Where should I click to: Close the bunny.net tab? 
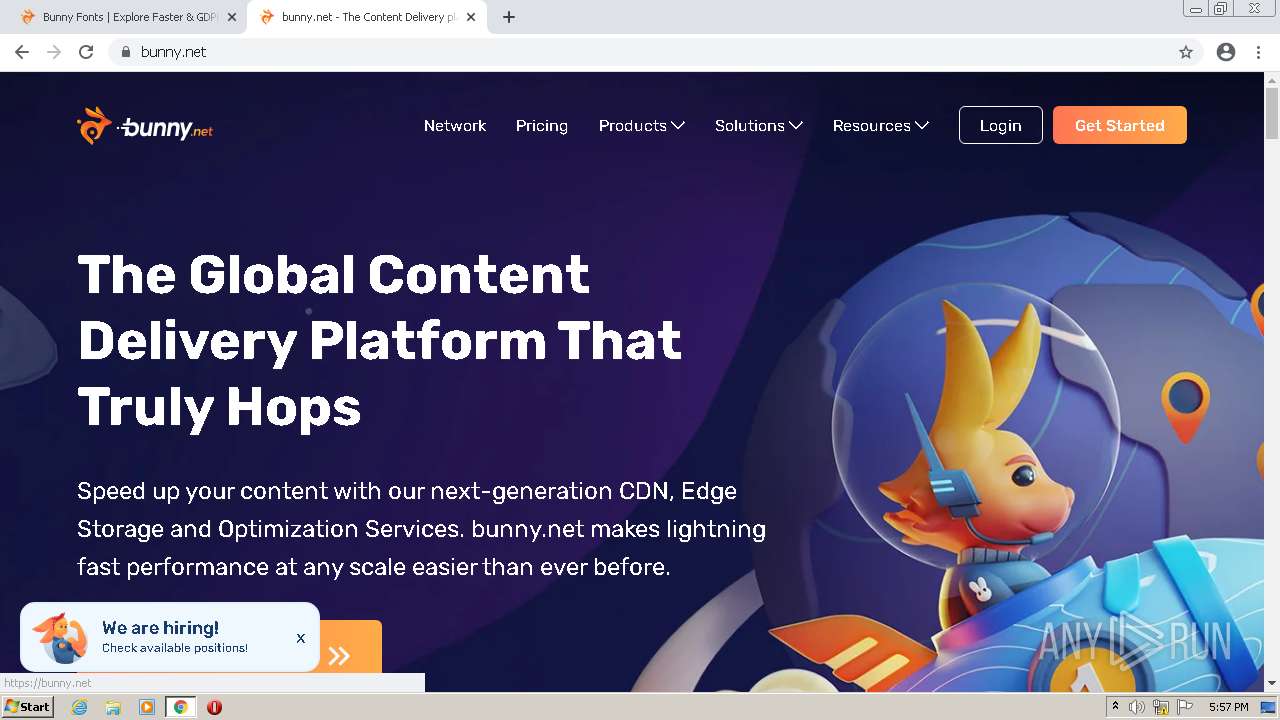pos(471,17)
